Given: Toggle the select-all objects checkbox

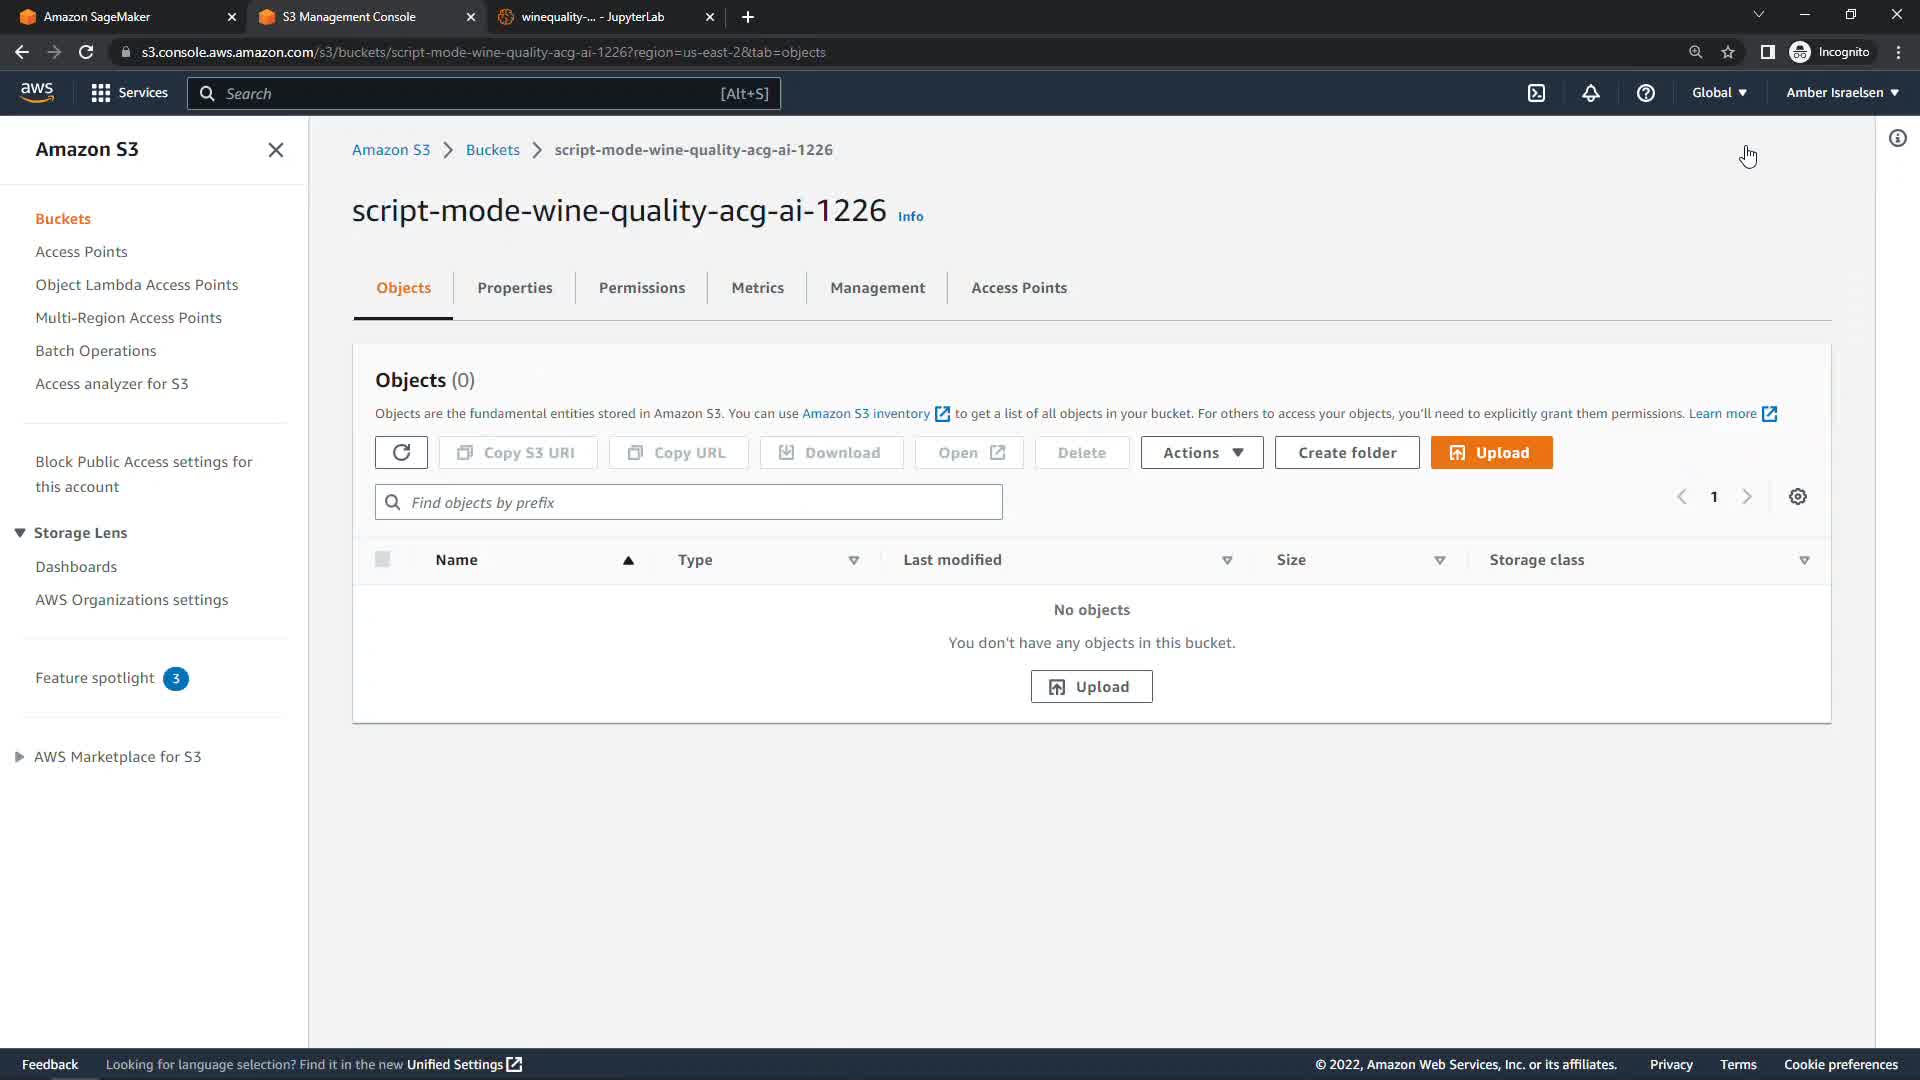Looking at the screenshot, I should click(x=383, y=560).
